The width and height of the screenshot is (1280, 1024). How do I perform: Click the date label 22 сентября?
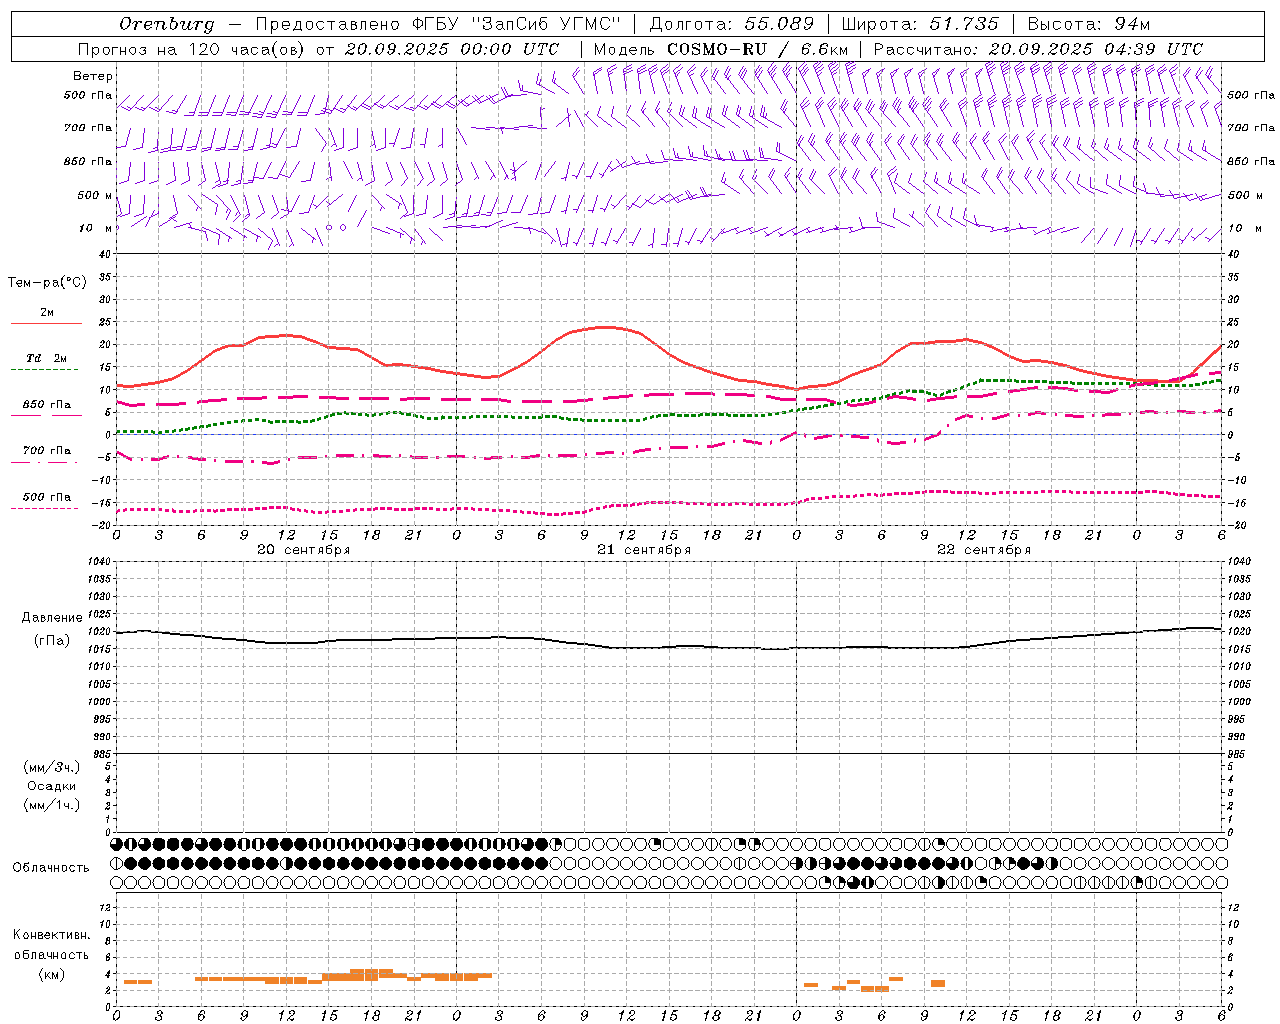pos(983,550)
